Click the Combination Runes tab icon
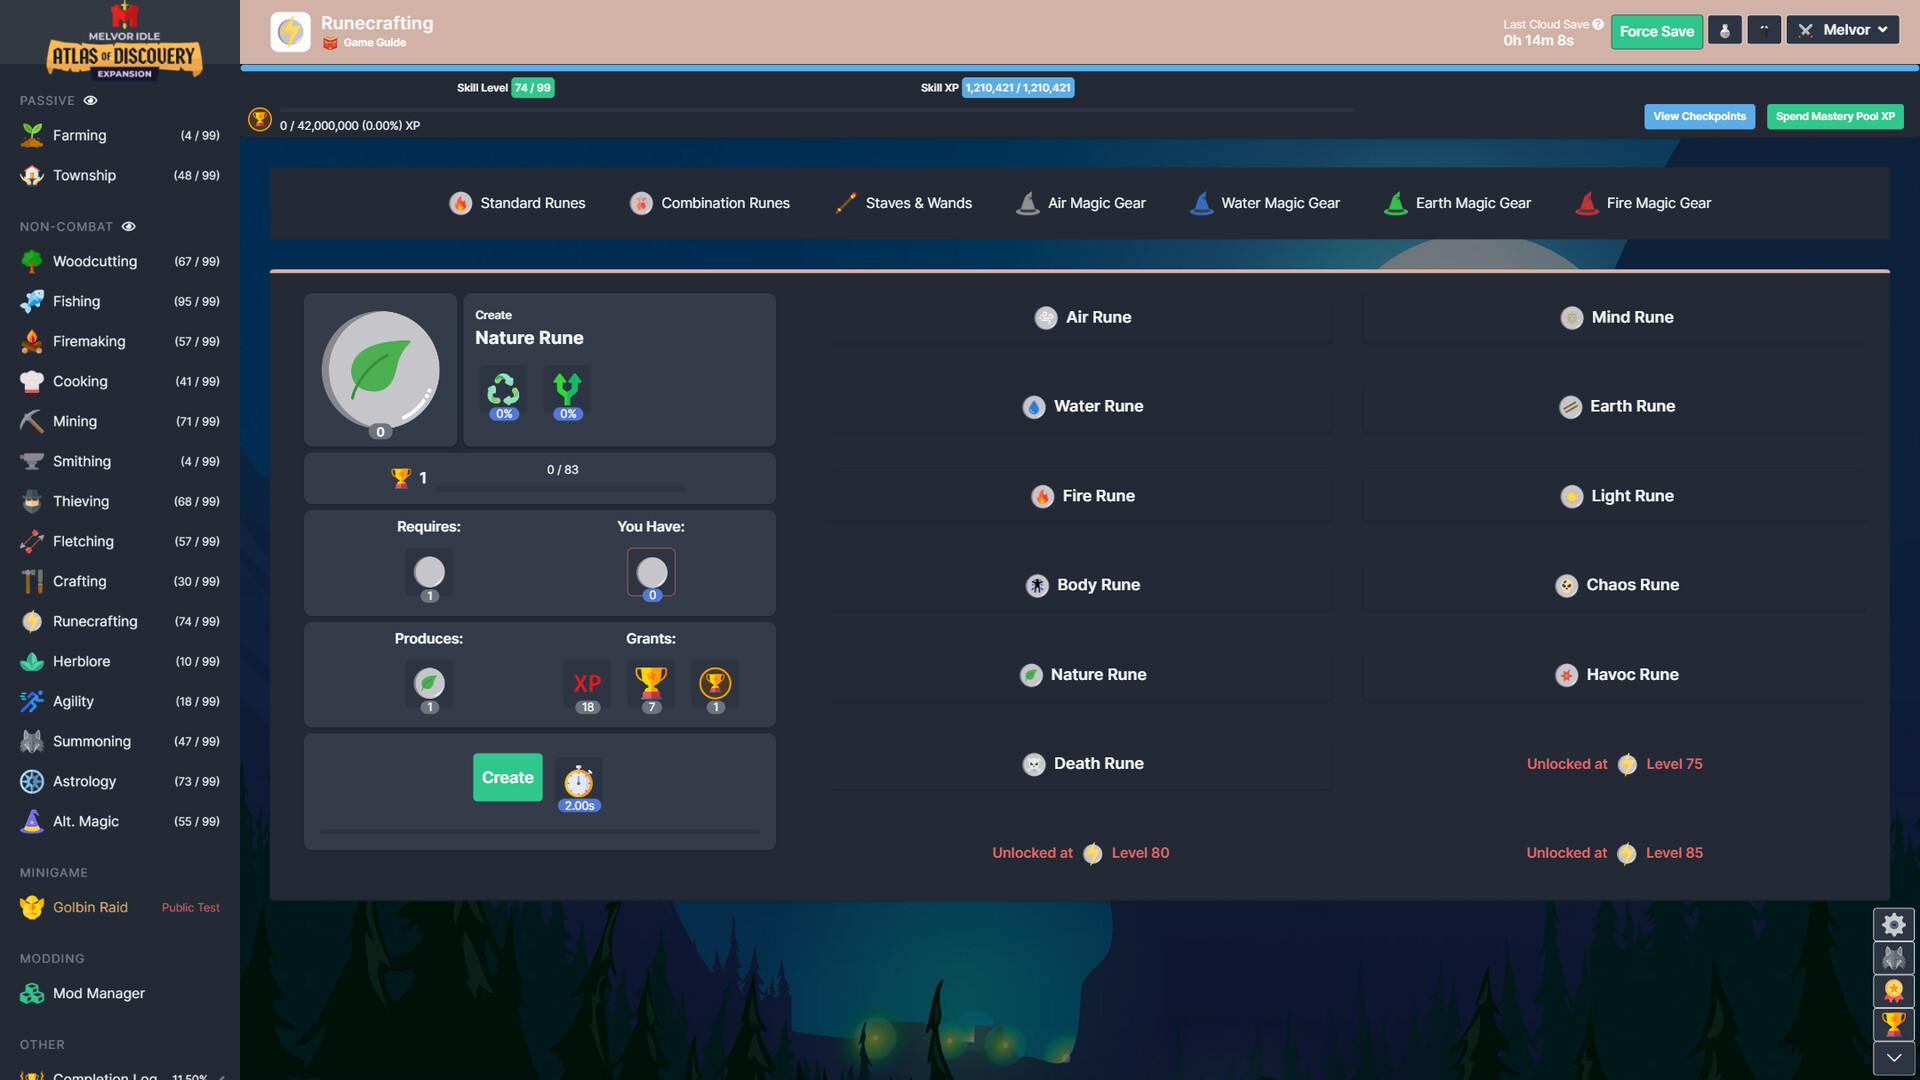This screenshot has width=1920, height=1080. (x=640, y=204)
